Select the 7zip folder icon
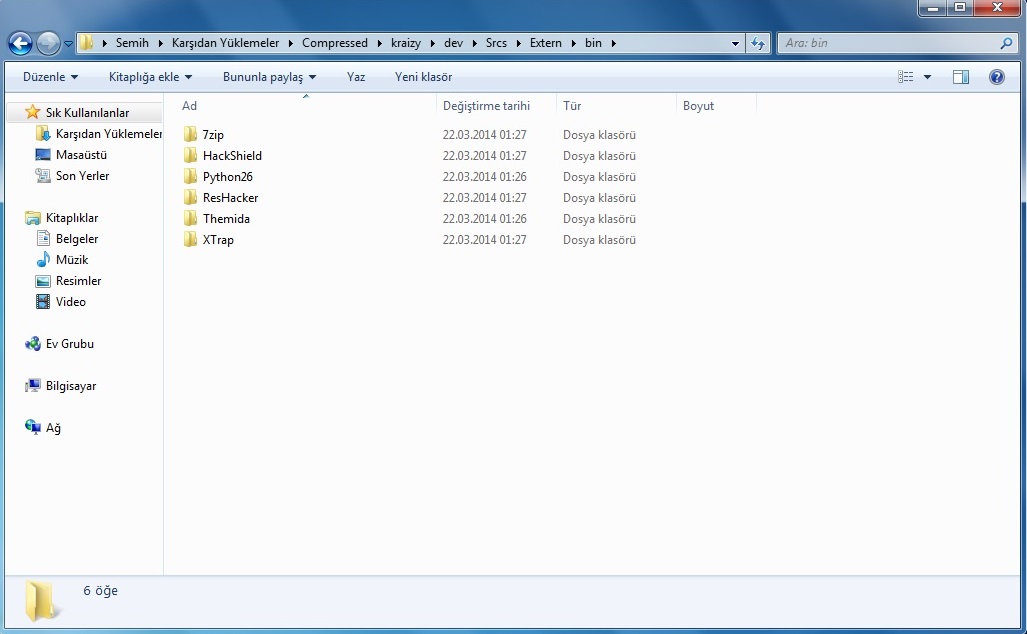 191,134
